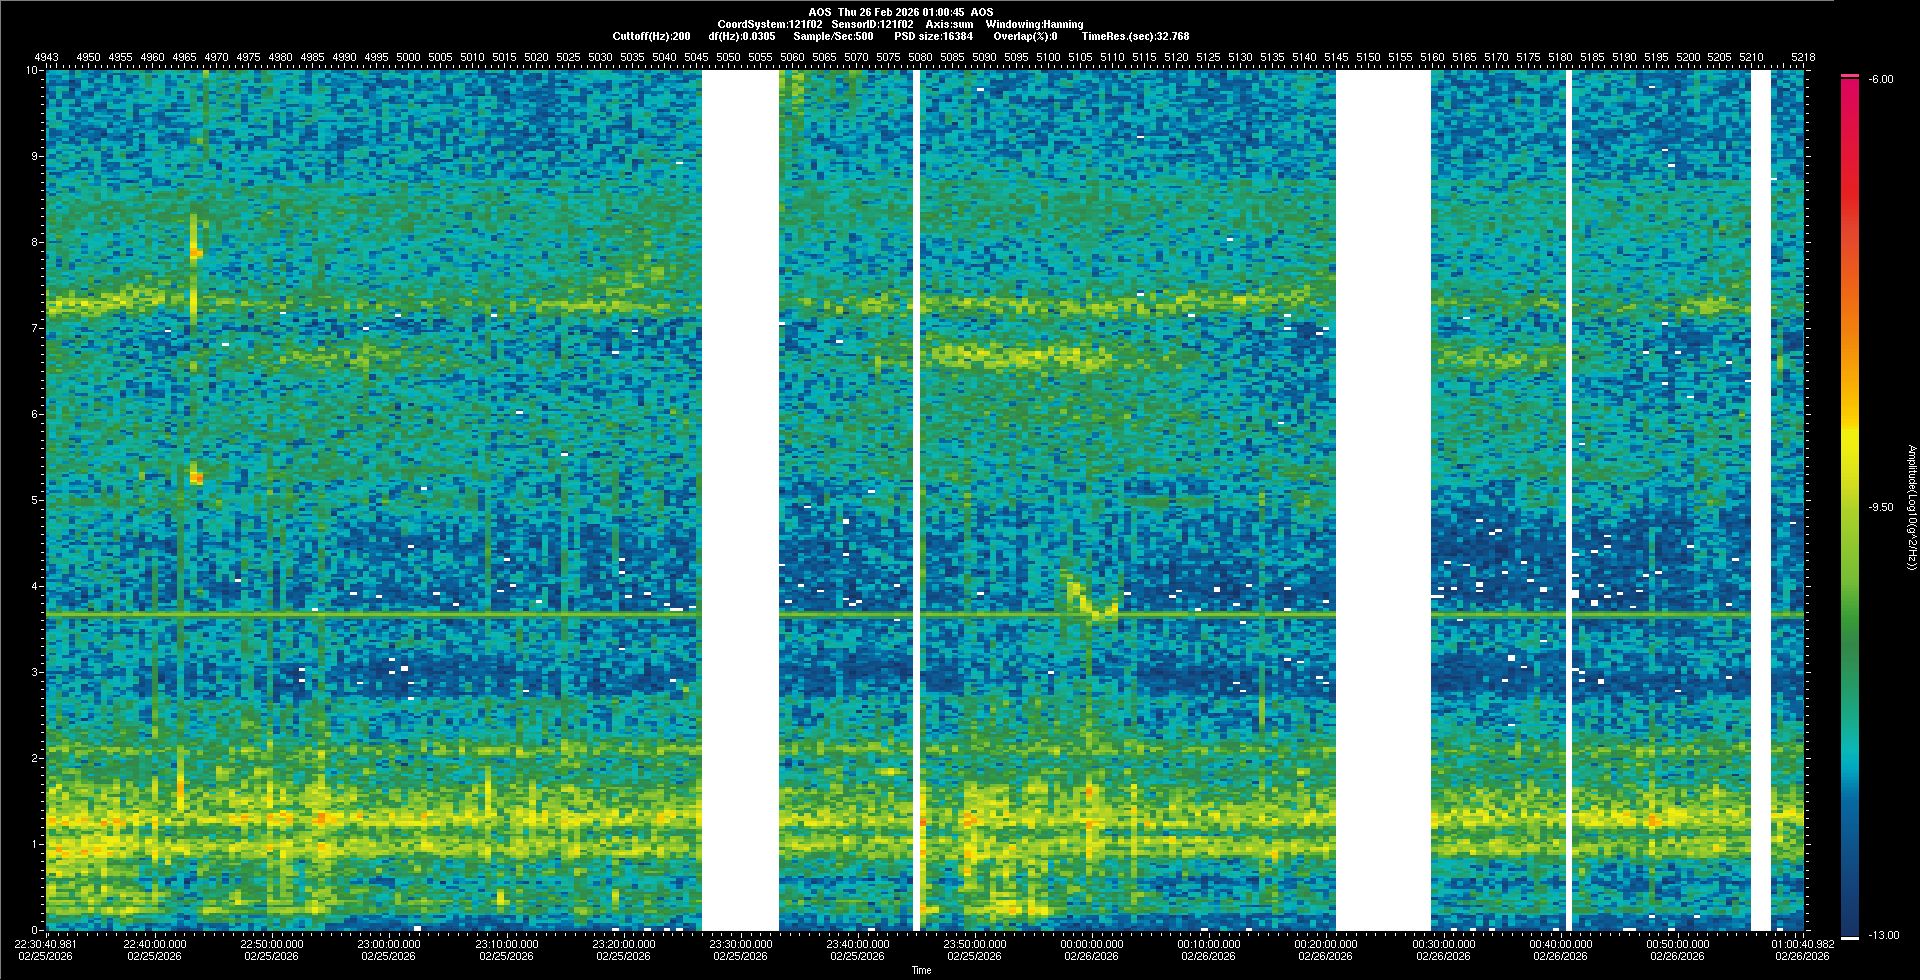Click the "00:10:00.000" time label

pos(1209,944)
